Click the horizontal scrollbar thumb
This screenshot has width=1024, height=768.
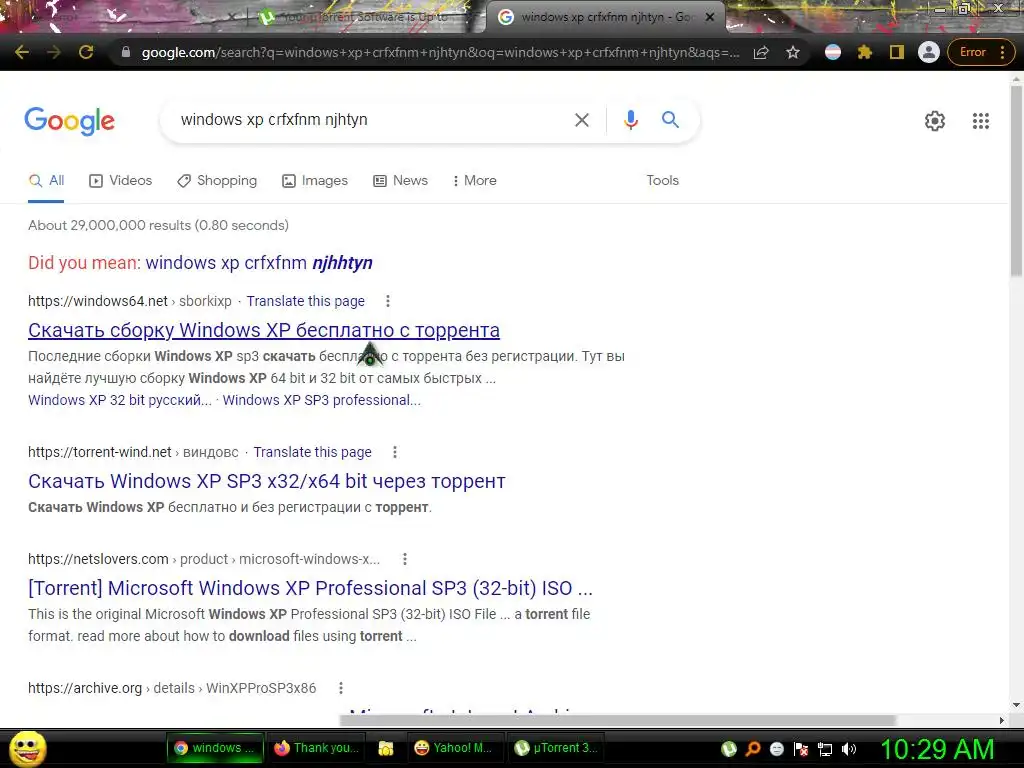point(617,720)
